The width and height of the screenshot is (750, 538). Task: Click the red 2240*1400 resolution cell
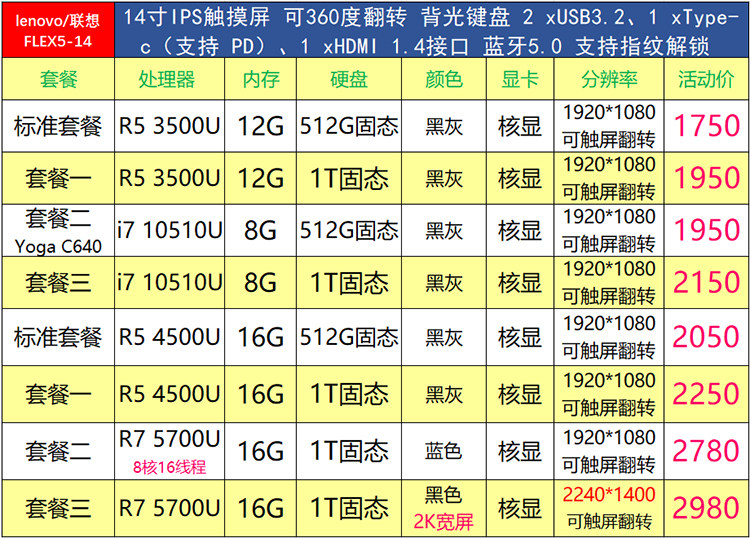(609, 508)
